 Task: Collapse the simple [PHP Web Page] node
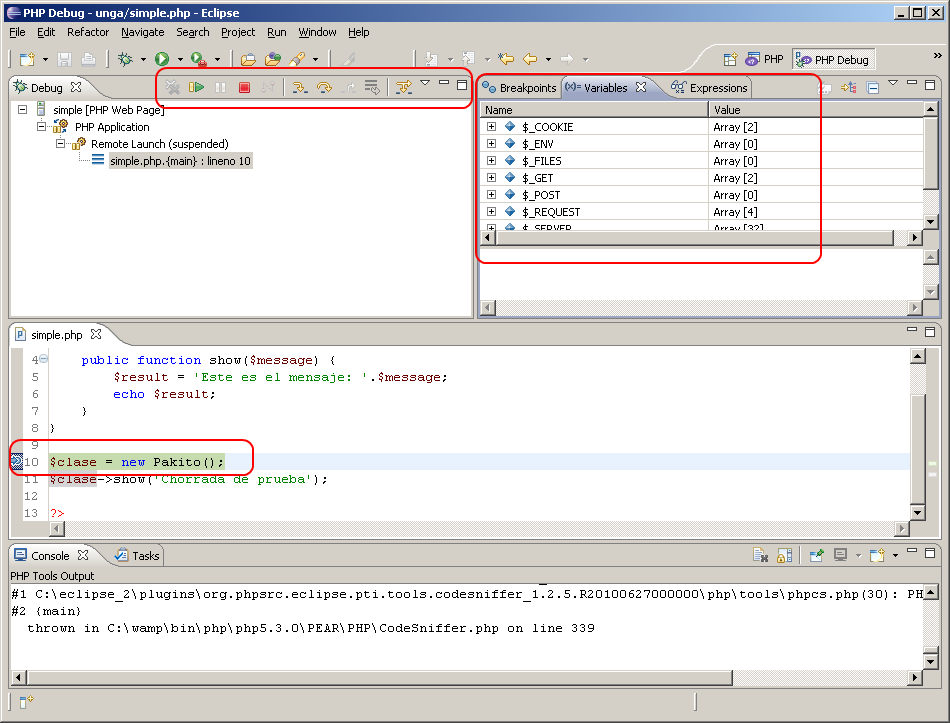click(22, 110)
